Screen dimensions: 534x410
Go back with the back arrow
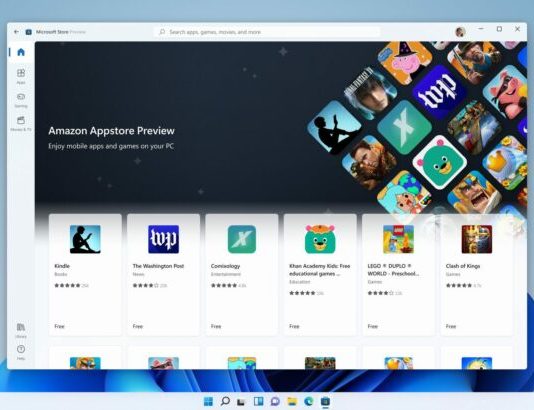coord(16,32)
